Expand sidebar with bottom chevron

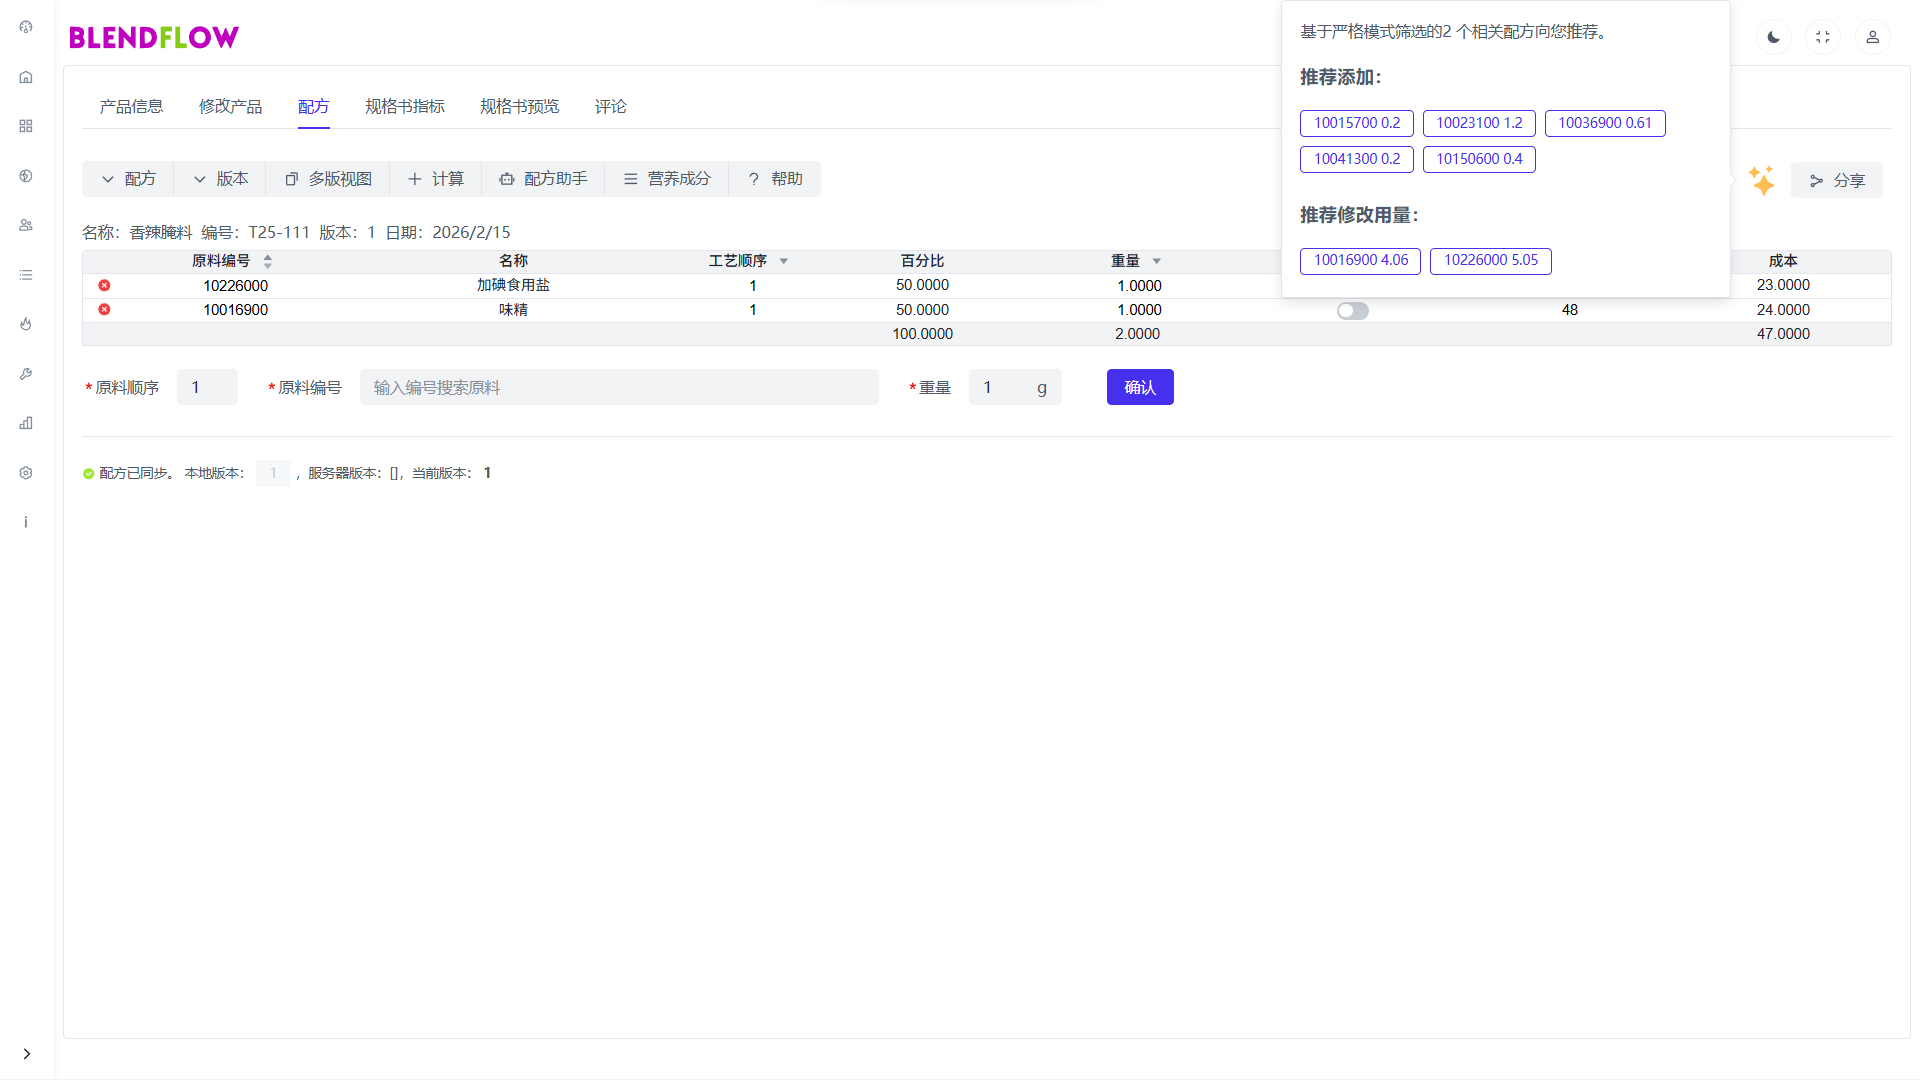point(26,1053)
